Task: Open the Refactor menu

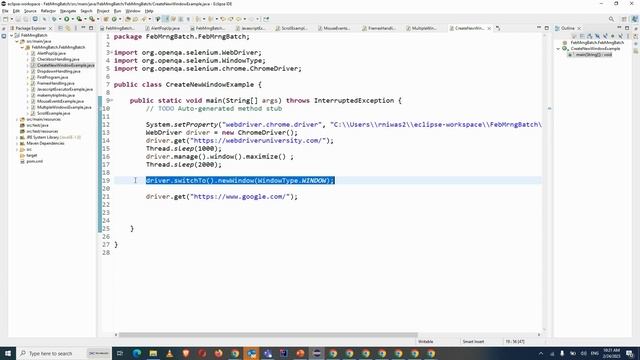Action: [x=48, y=11]
